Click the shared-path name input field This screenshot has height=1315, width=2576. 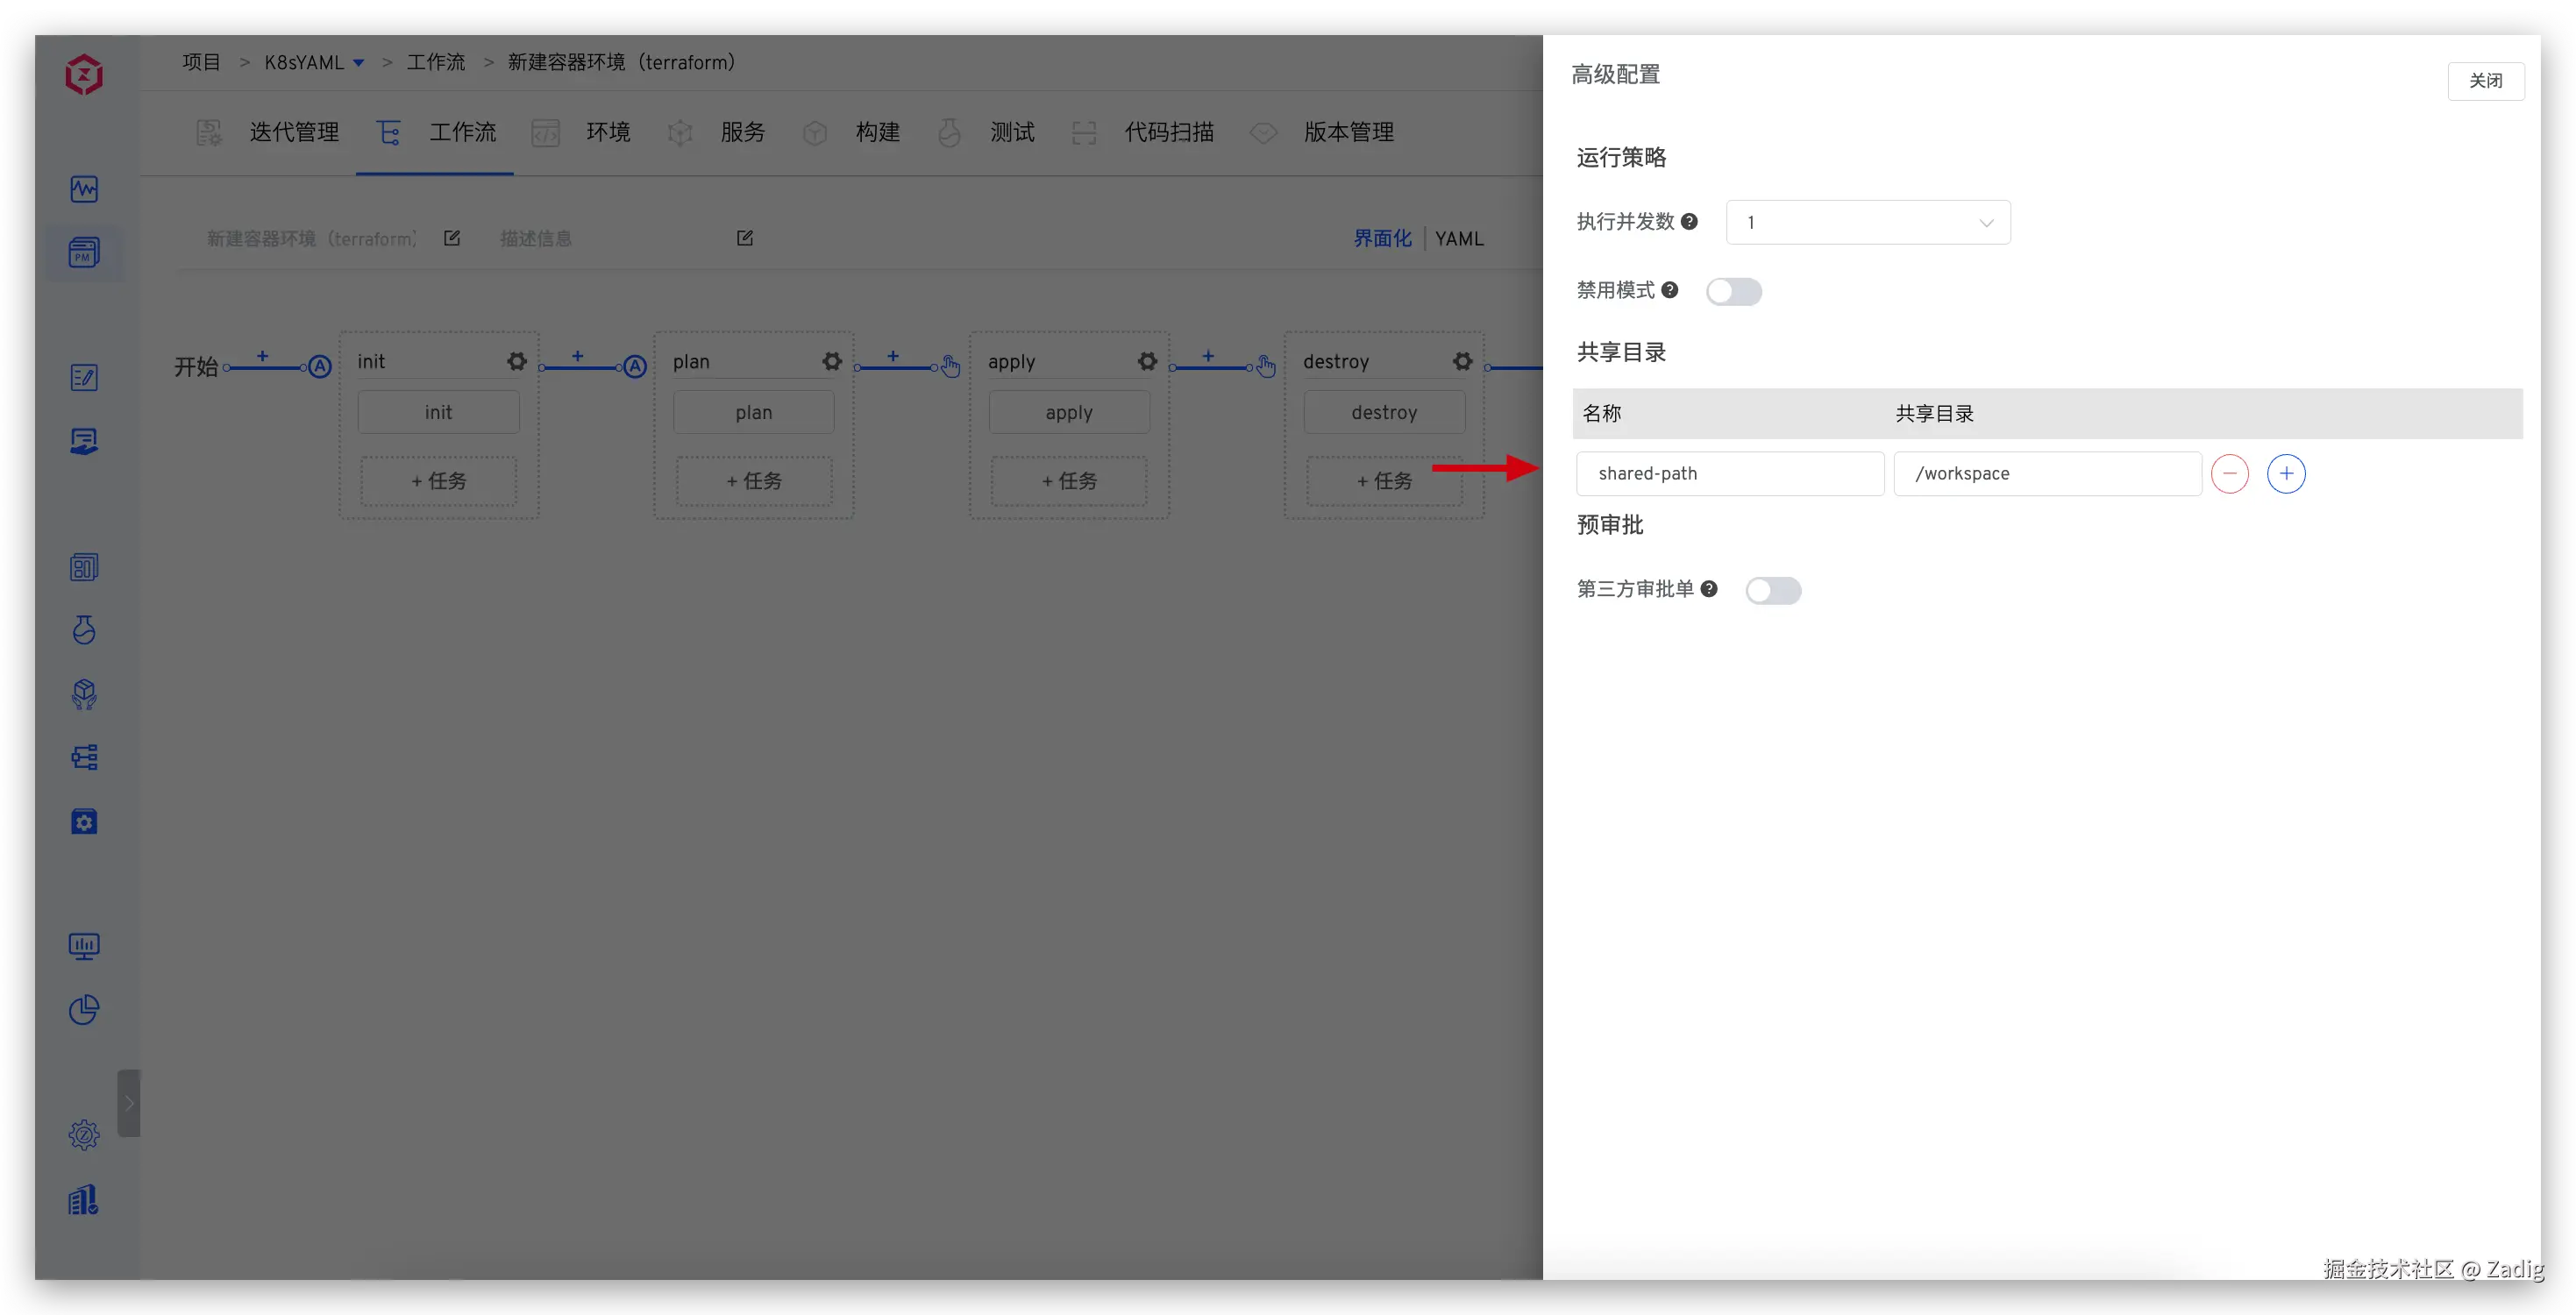pos(1729,474)
